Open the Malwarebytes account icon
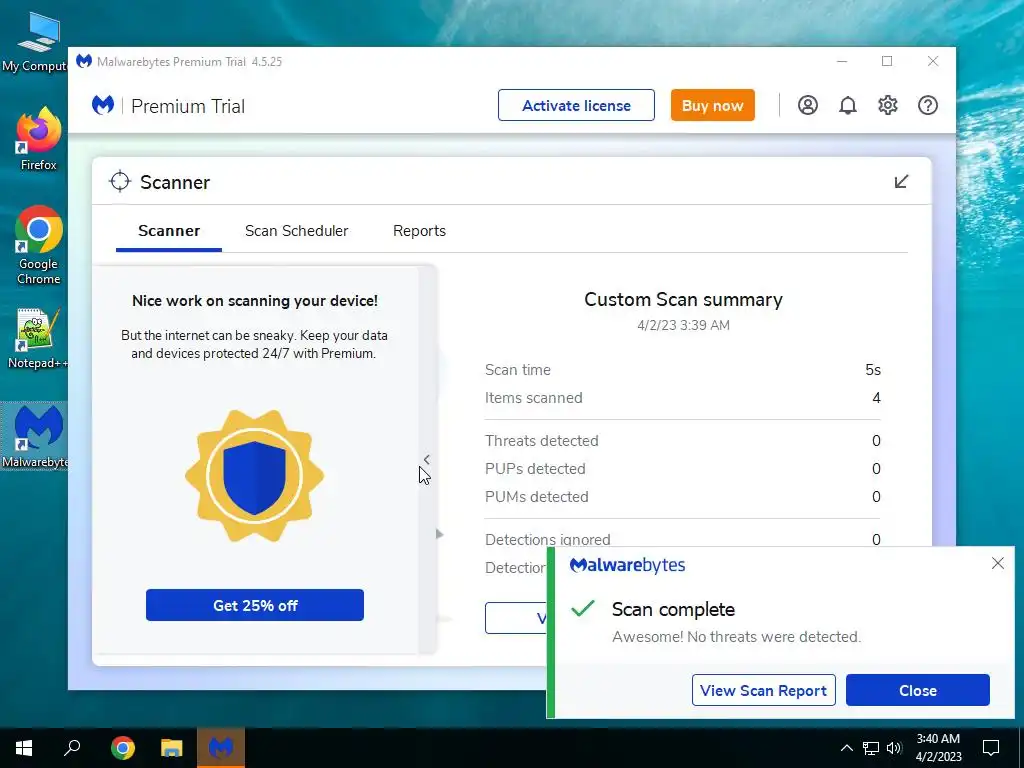This screenshot has width=1024, height=768. (808, 105)
